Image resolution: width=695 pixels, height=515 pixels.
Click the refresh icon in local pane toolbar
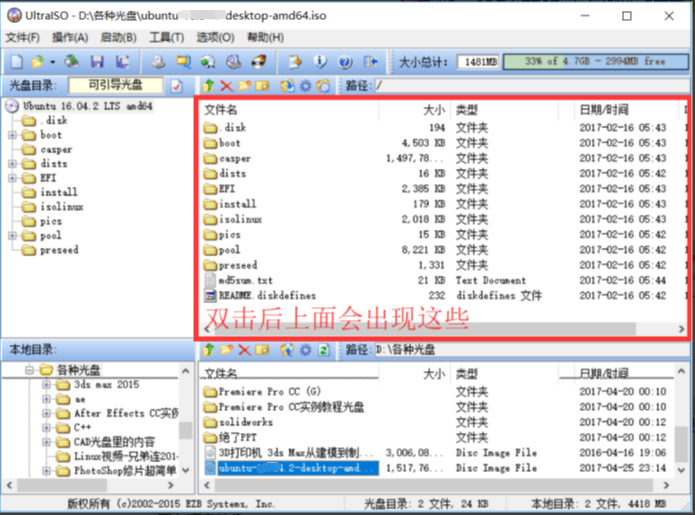point(324,350)
